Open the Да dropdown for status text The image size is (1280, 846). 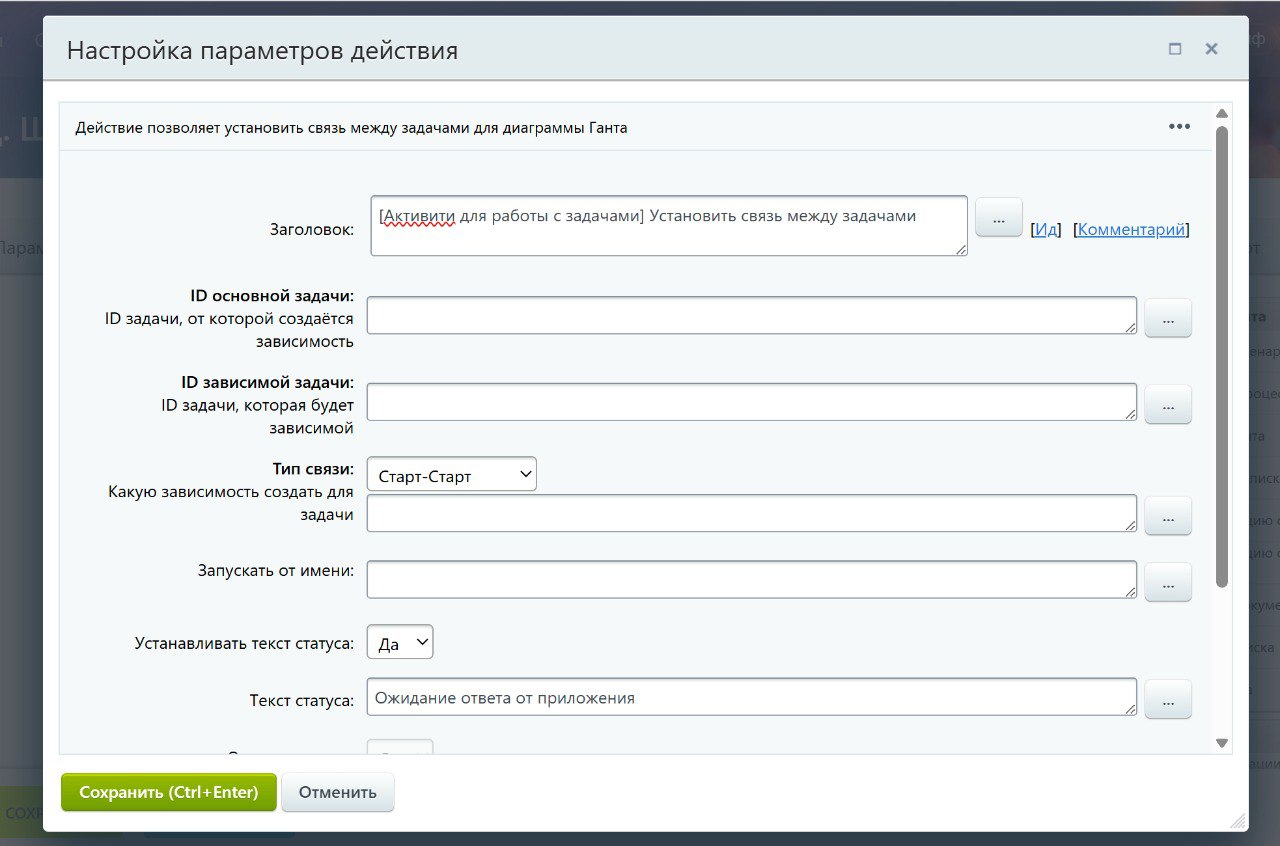(400, 643)
